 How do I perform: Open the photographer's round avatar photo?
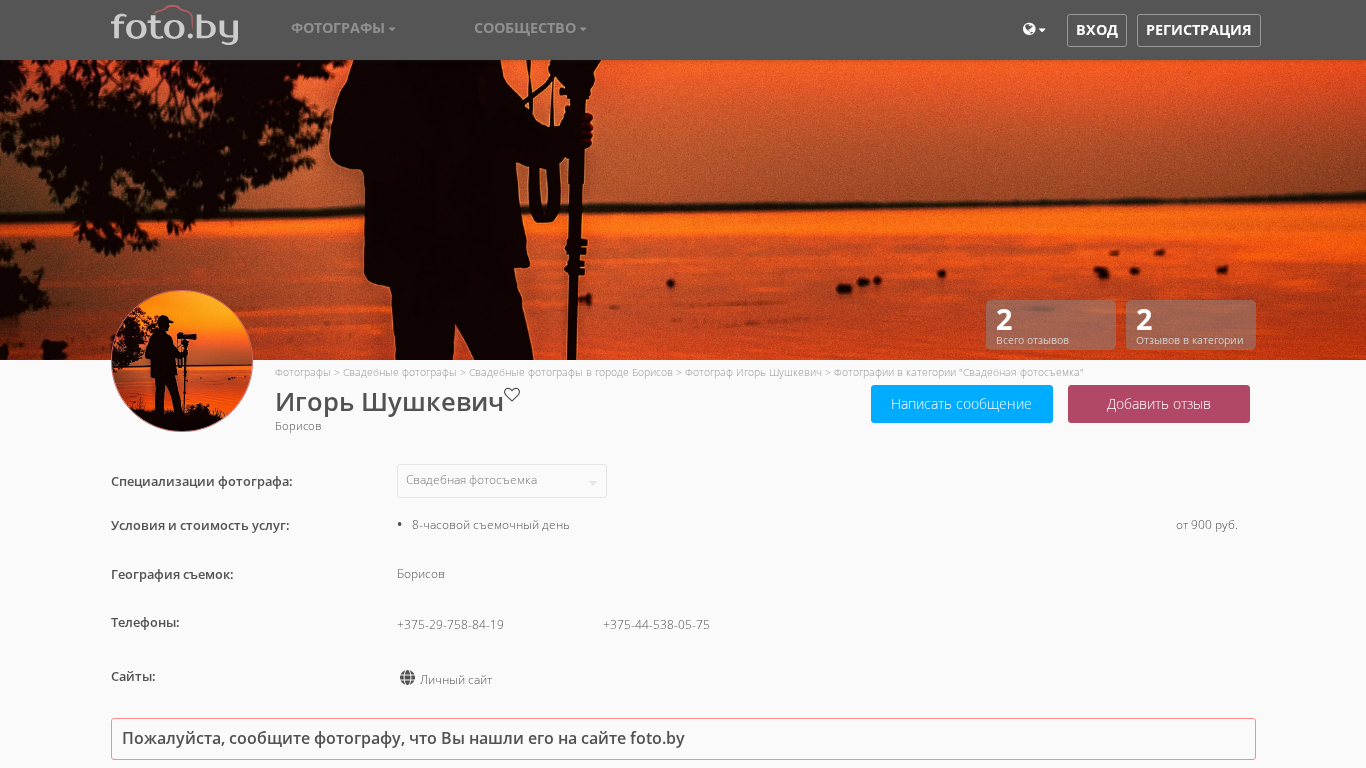[182, 361]
